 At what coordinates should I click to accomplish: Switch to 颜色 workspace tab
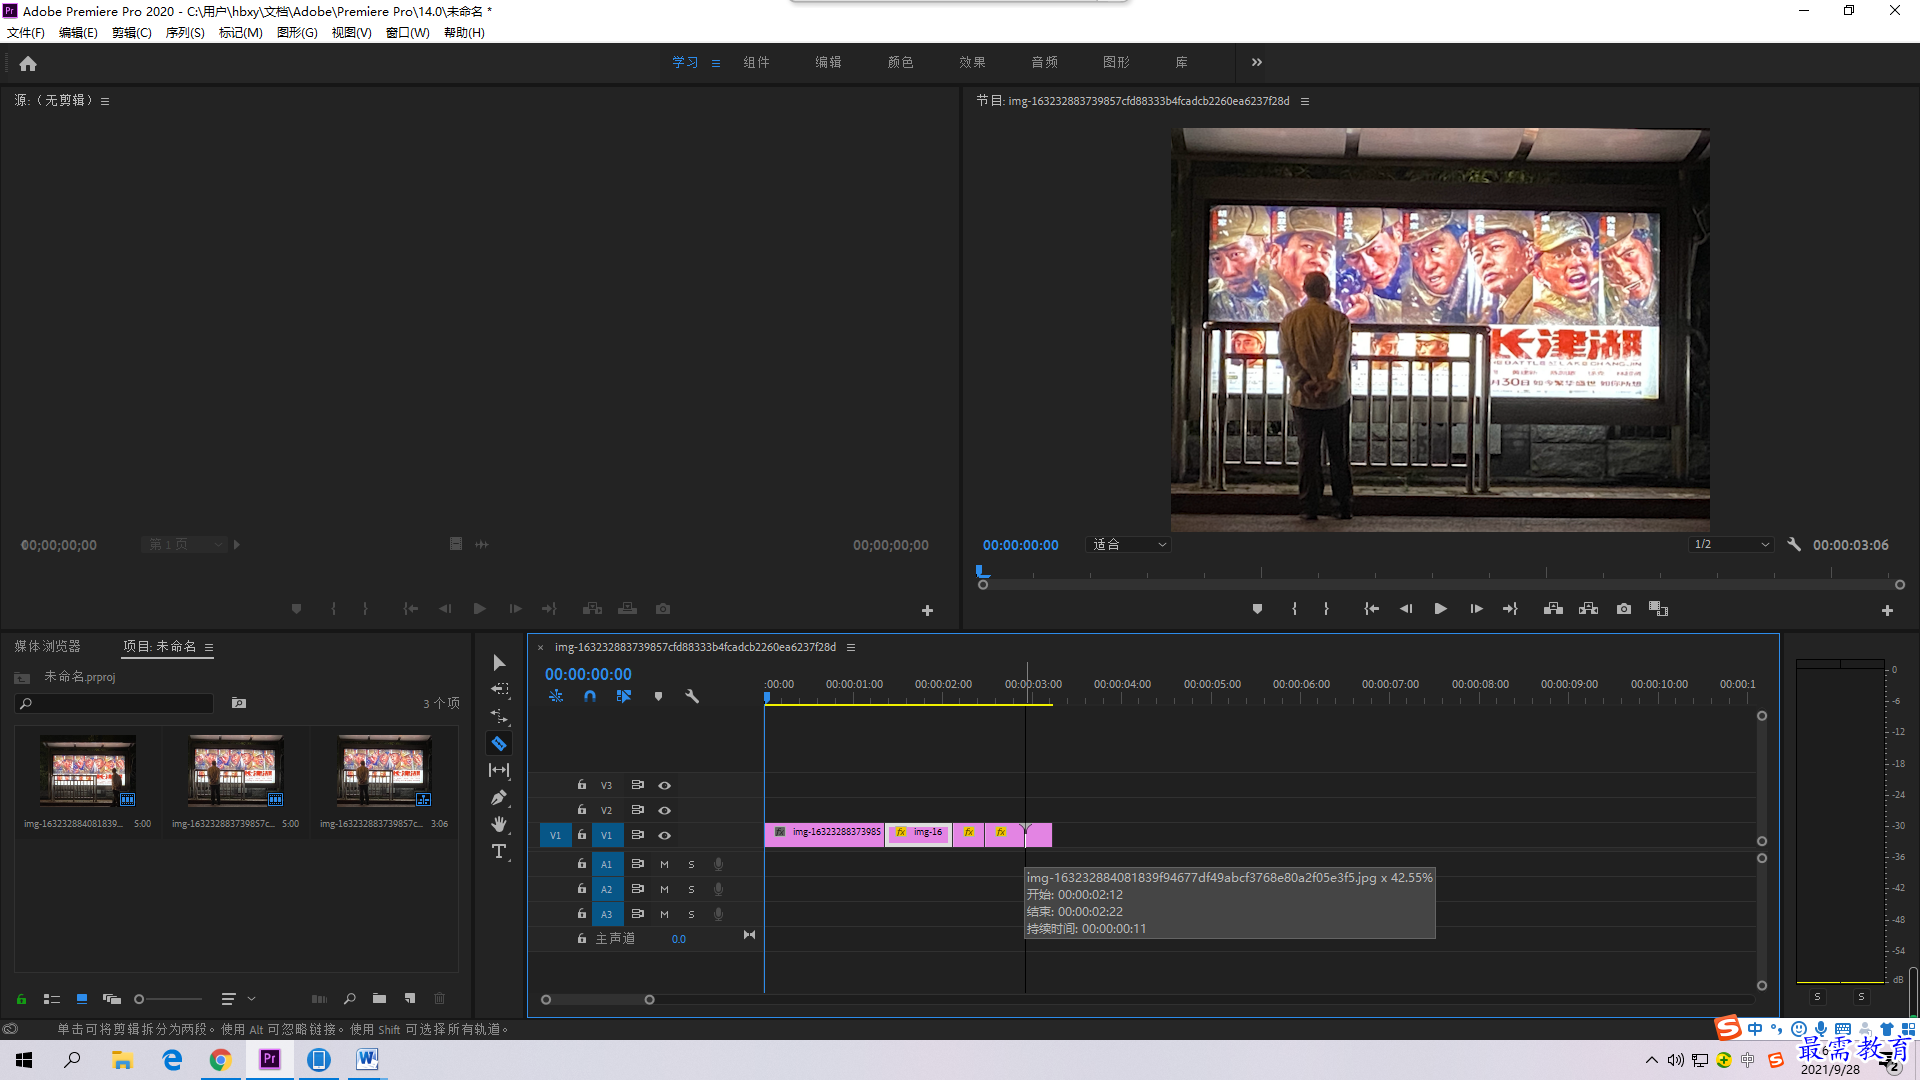(x=901, y=62)
